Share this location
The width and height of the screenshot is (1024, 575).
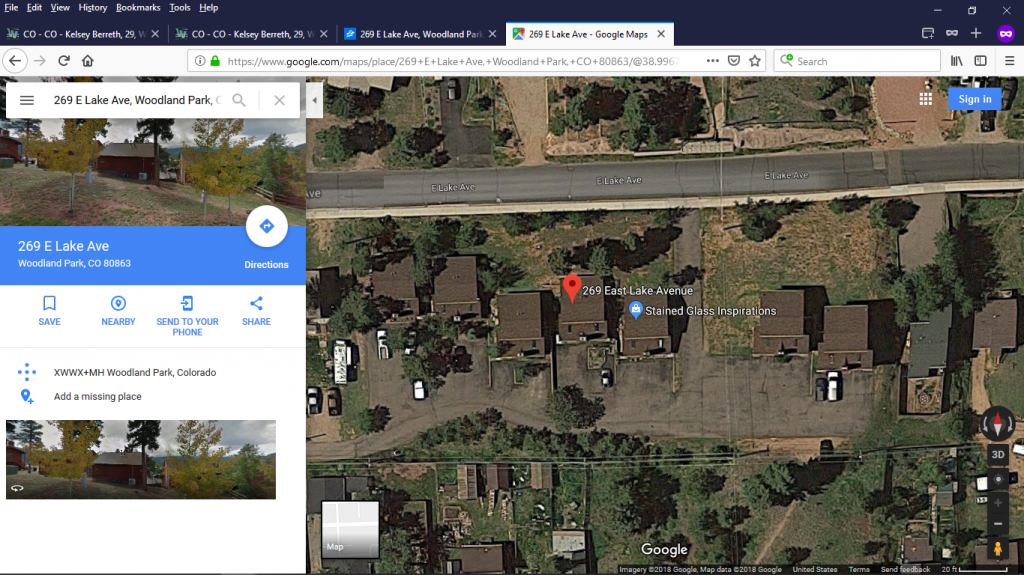click(256, 310)
